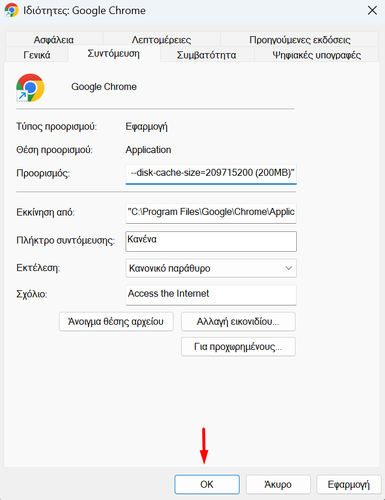Open the Για προχωρημένους options
This screenshot has height=500, width=385.
238,347
